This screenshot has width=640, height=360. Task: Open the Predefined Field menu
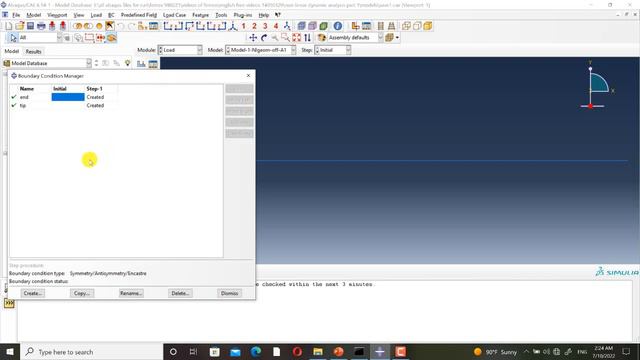(139, 15)
